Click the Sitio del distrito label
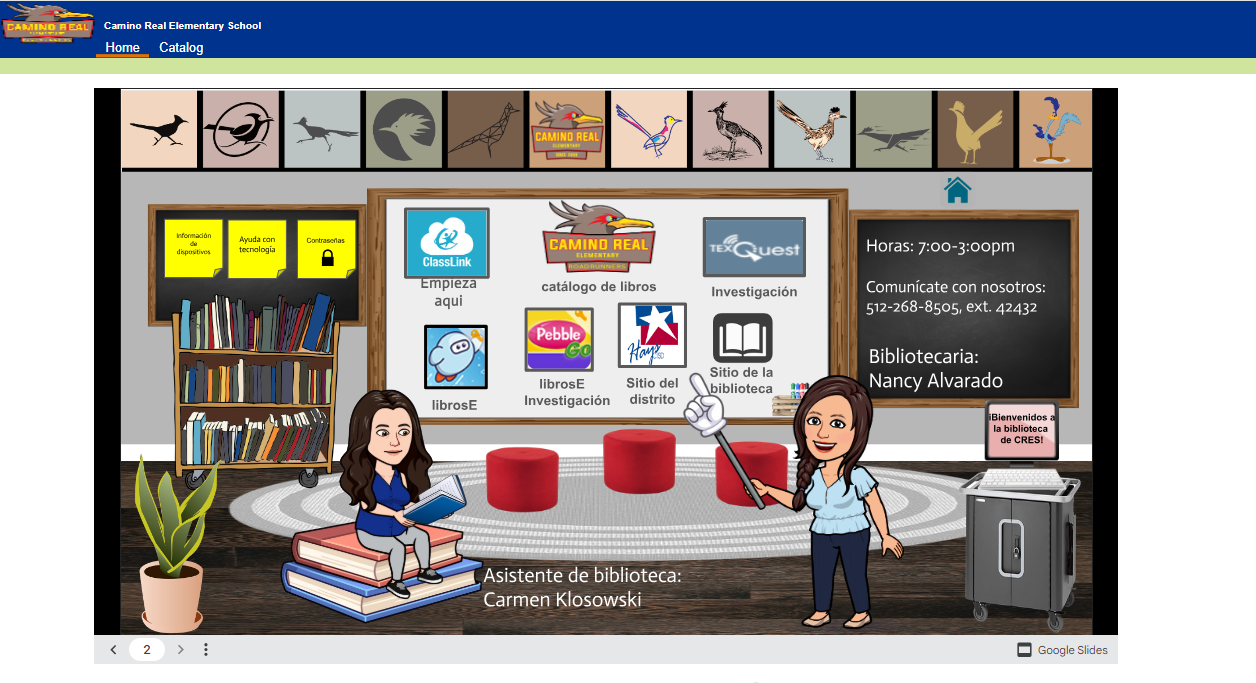1256x683 pixels. click(653, 391)
